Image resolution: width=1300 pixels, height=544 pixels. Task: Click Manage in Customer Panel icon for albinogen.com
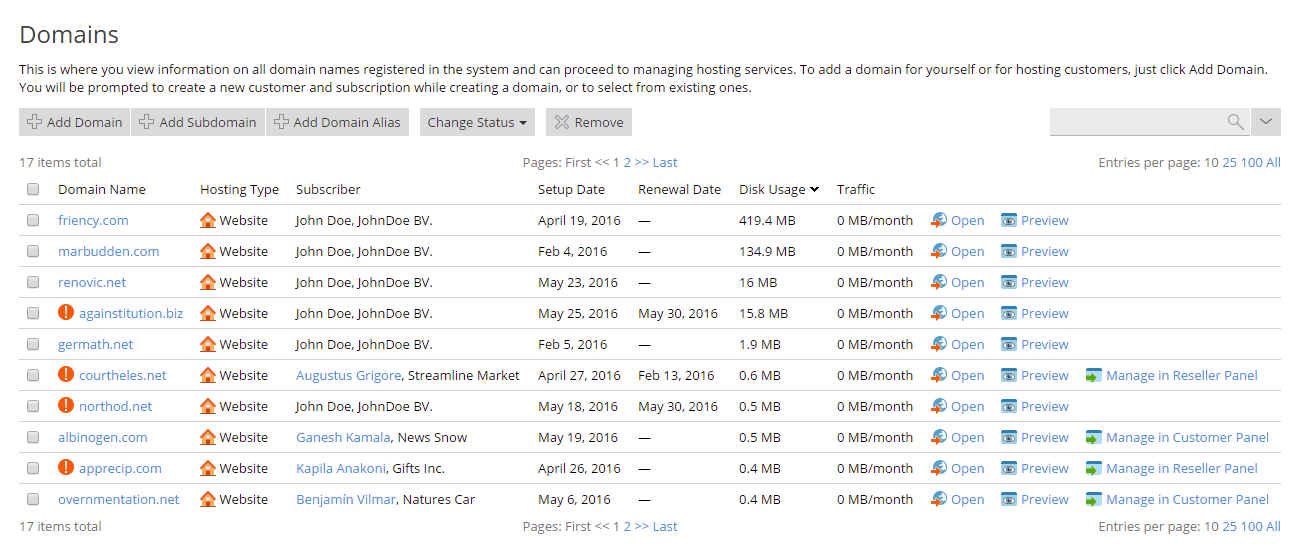click(x=1093, y=437)
